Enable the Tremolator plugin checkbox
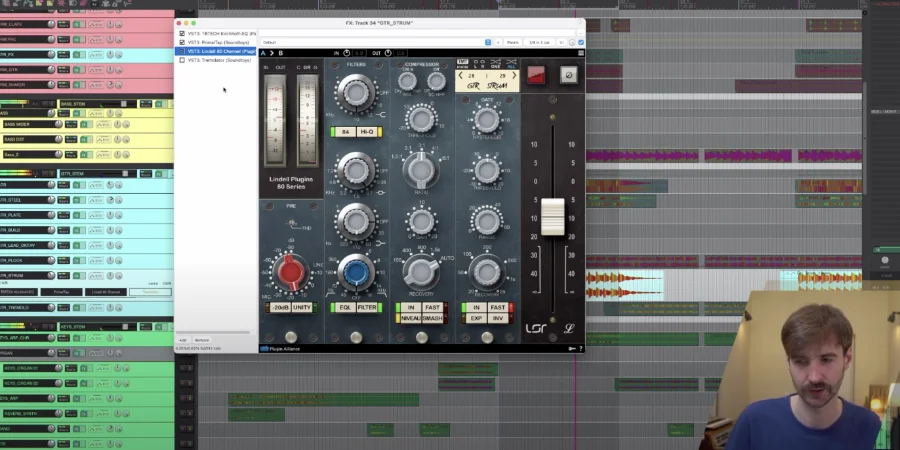900x450 pixels. coord(181,60)
